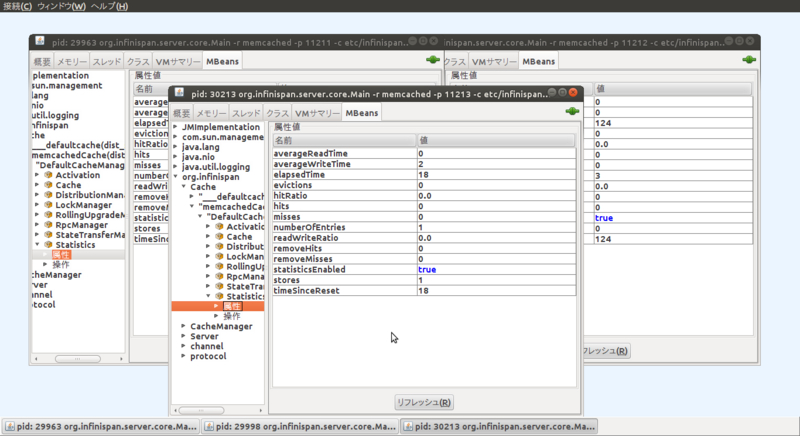Click window icon in pid 29963 title bar
This screenshot has width=800, height=436.
coord(40,41)
